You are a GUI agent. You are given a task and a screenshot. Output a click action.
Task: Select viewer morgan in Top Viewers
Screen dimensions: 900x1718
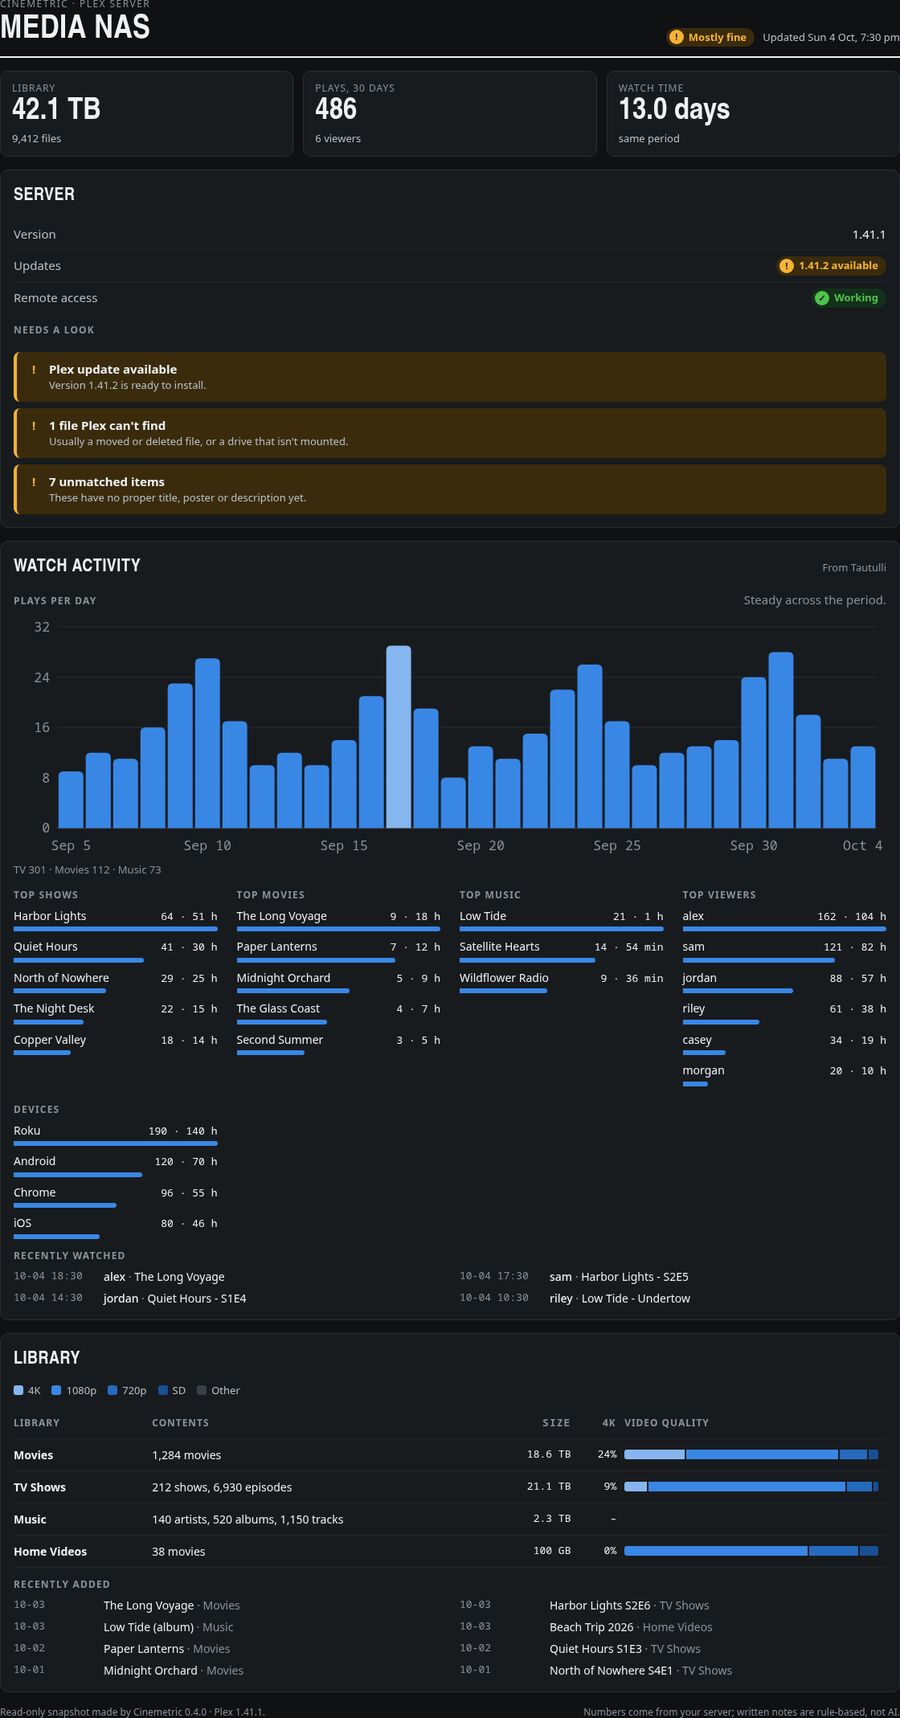pyautogui.click(x=704, y=1071)
